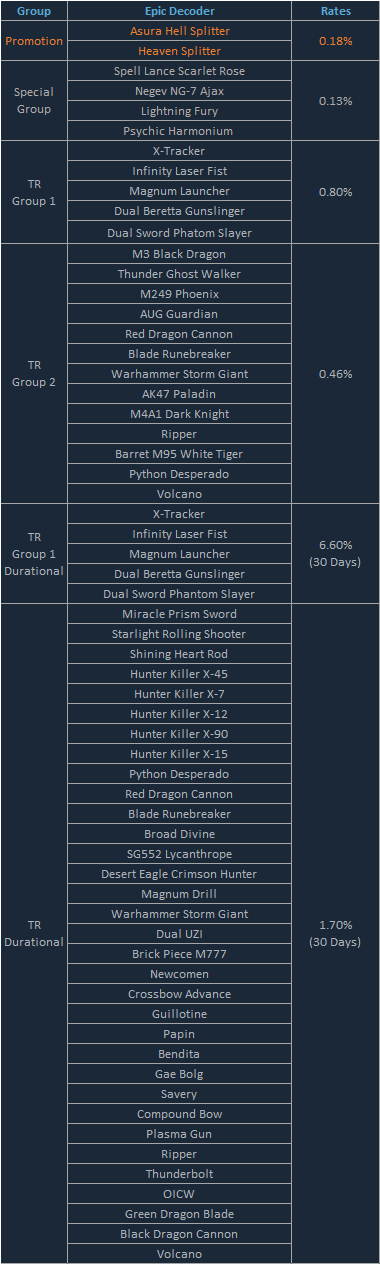This screenshot has height=1264, width=380.
Task: Click the Rates column header
Action: coord(335,11)
